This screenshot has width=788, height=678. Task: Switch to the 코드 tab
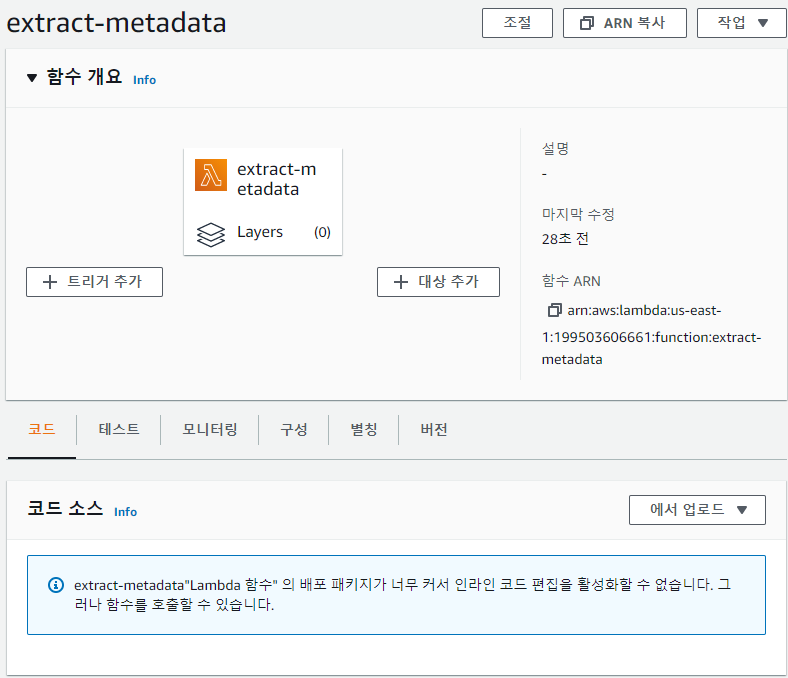[x=42, y=429]
